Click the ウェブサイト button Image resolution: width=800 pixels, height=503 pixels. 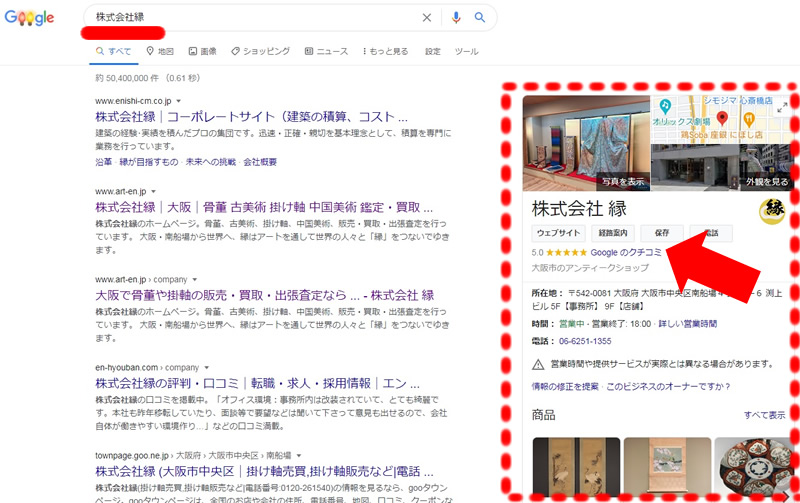tap(558, 233)
